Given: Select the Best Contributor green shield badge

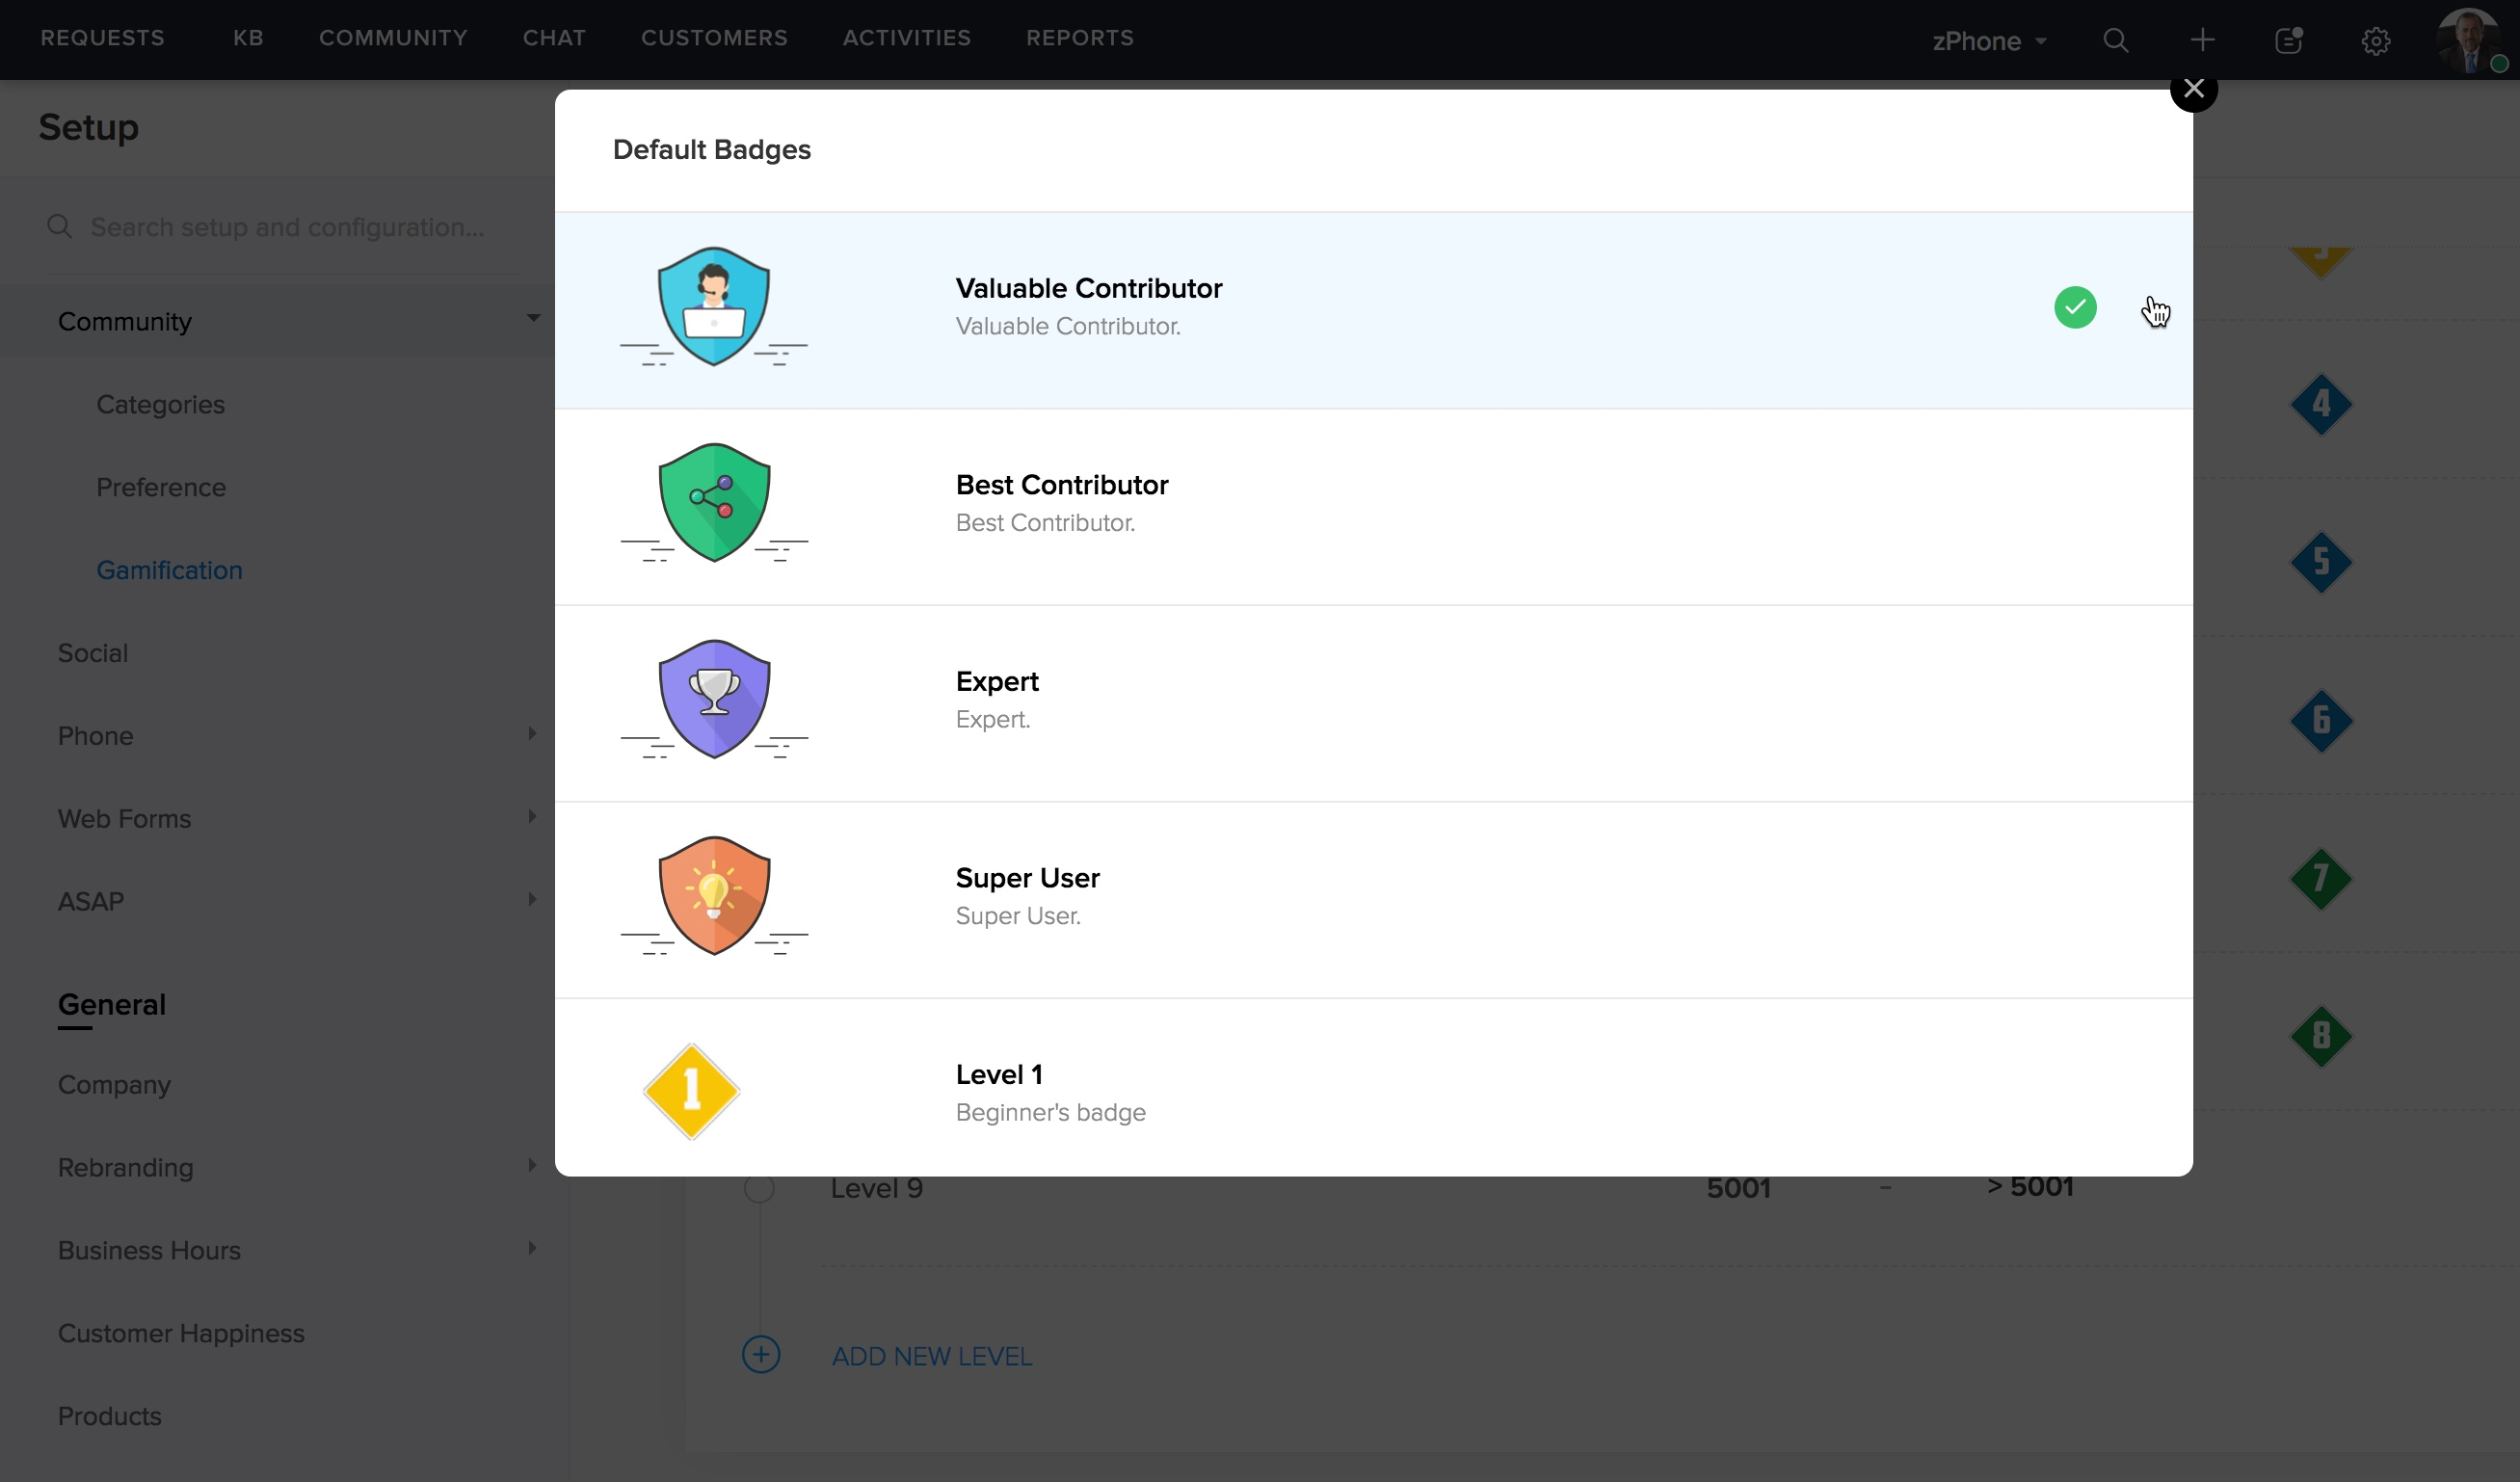Looking at the screenshot, I should point(713,503).
